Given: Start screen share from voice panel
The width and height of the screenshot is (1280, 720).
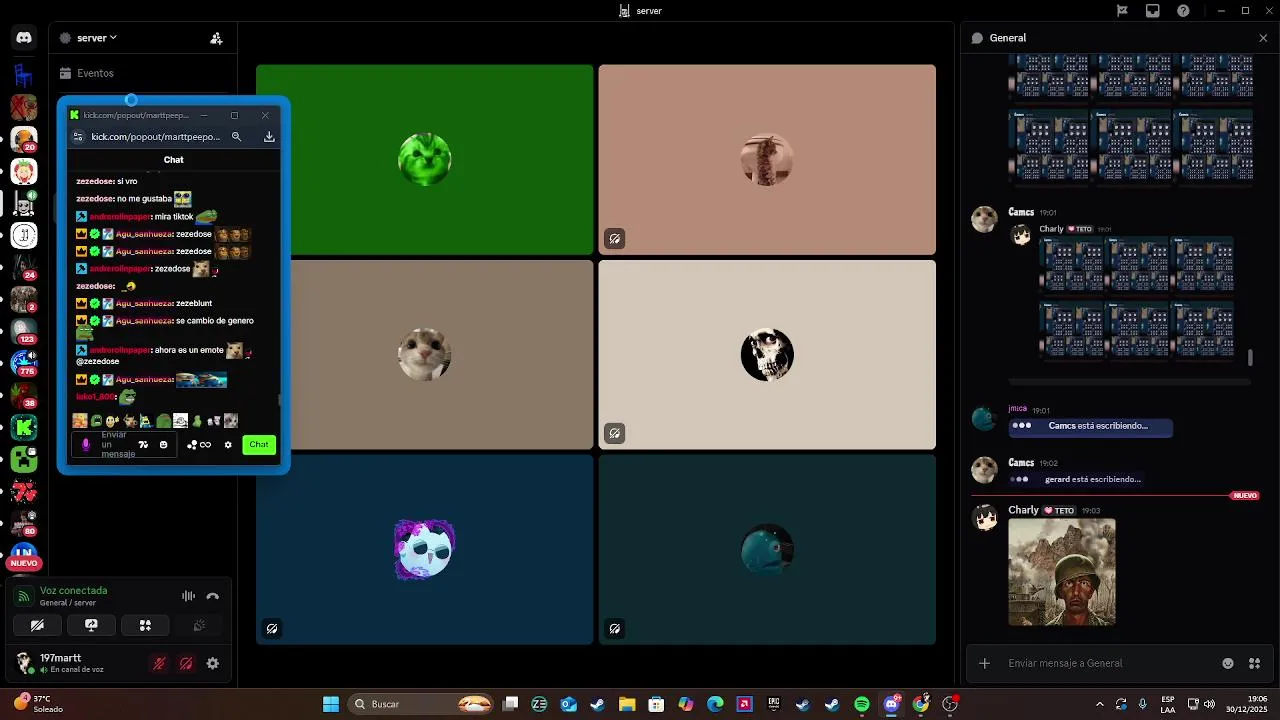Looking at the screenshot, I should click(x=91, y=625).
